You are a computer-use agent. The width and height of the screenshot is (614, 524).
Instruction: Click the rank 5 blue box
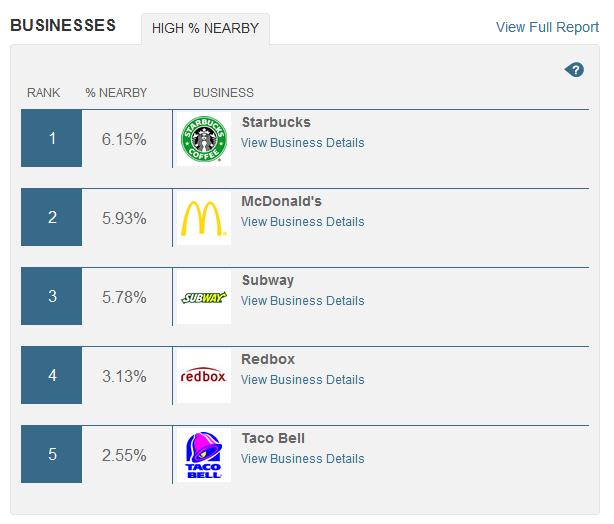[x=52, y=455]
